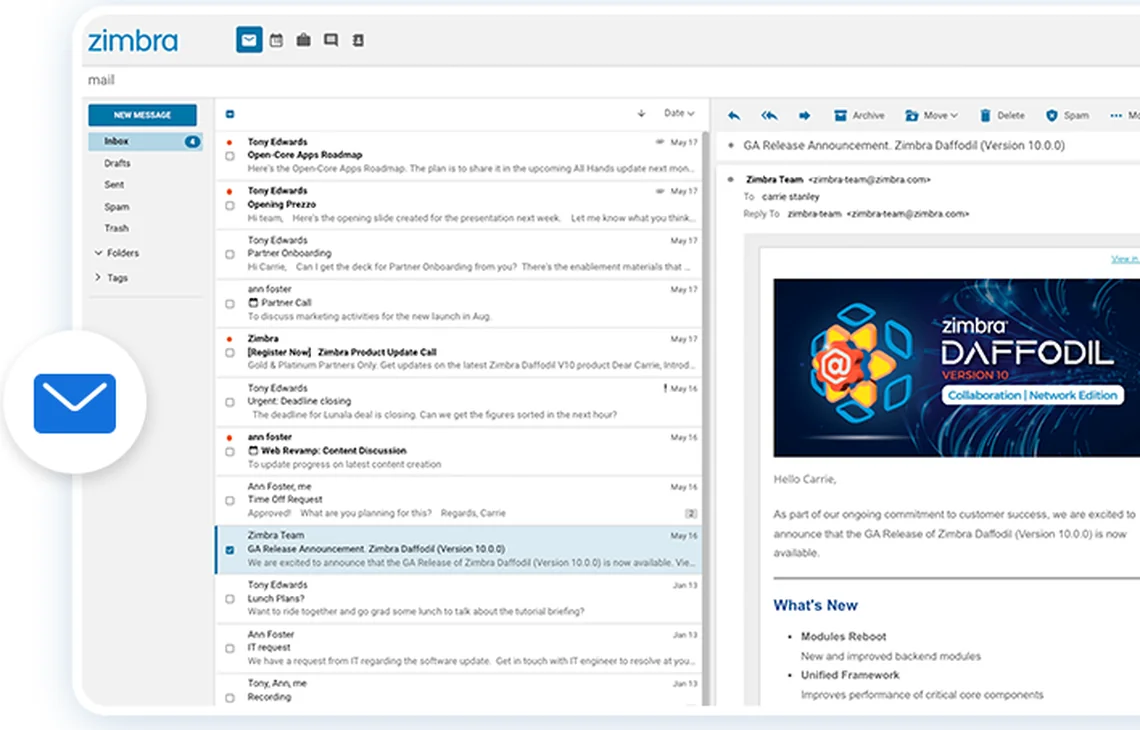Open the Chat app icon
This screenshot has width=1140, height=730.
[x=331, y=40]
